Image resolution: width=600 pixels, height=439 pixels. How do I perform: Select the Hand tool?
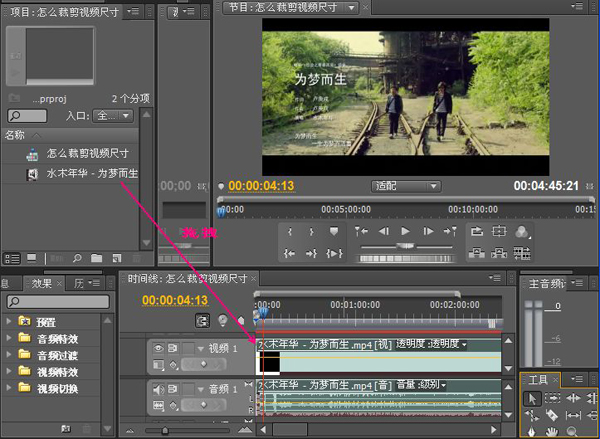(552, 431)
